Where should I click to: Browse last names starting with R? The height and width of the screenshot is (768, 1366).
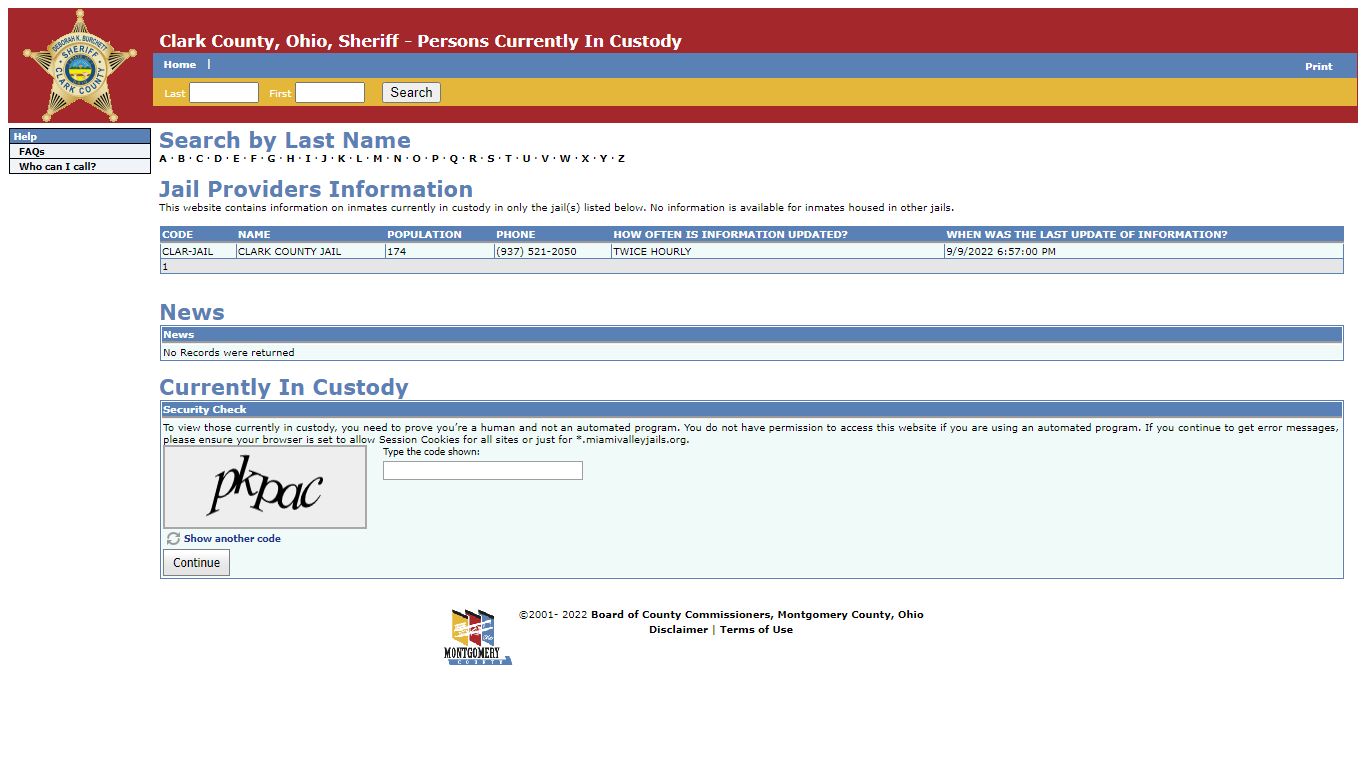[473, 158]
